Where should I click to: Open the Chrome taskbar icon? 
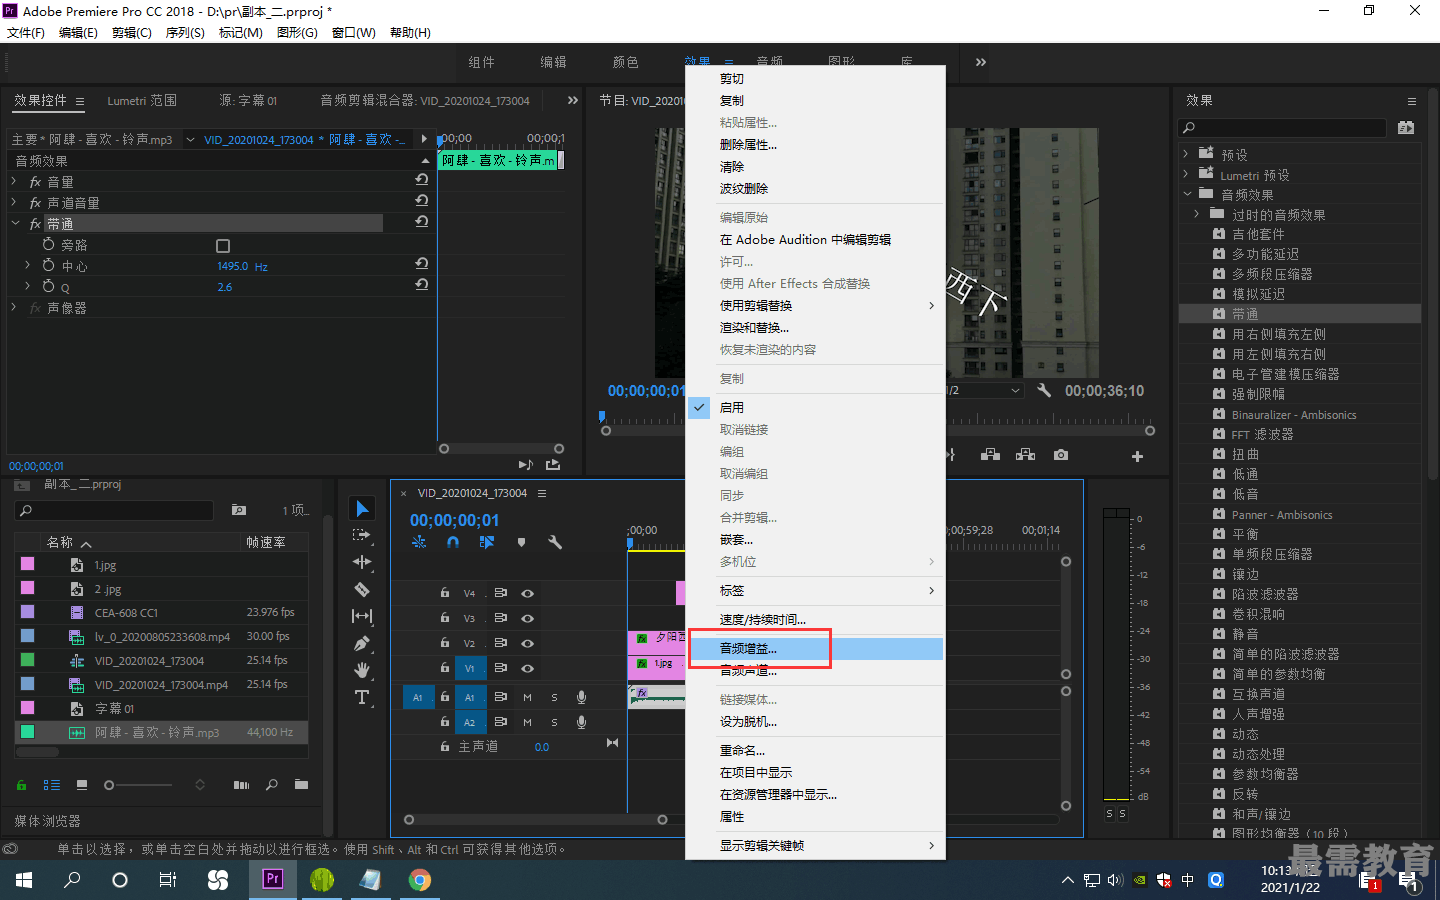point(420,880)
